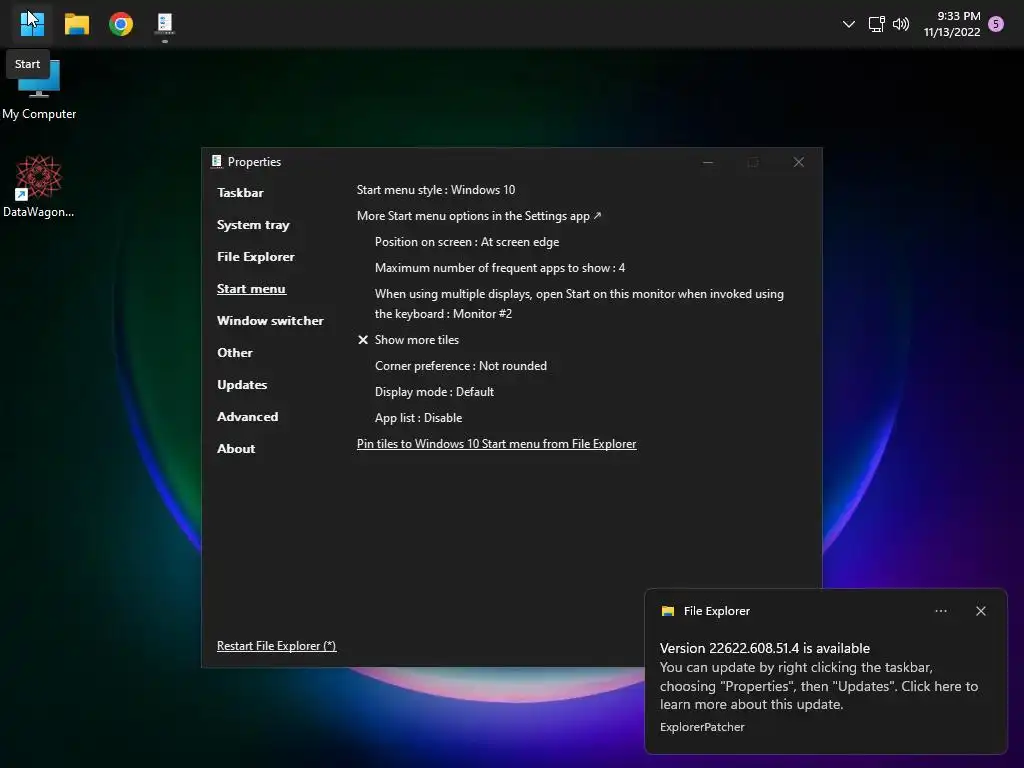Click the ExplorerPatcher Properties taskbar icon
Viewport: 1024px width, 768px height.
165,24
